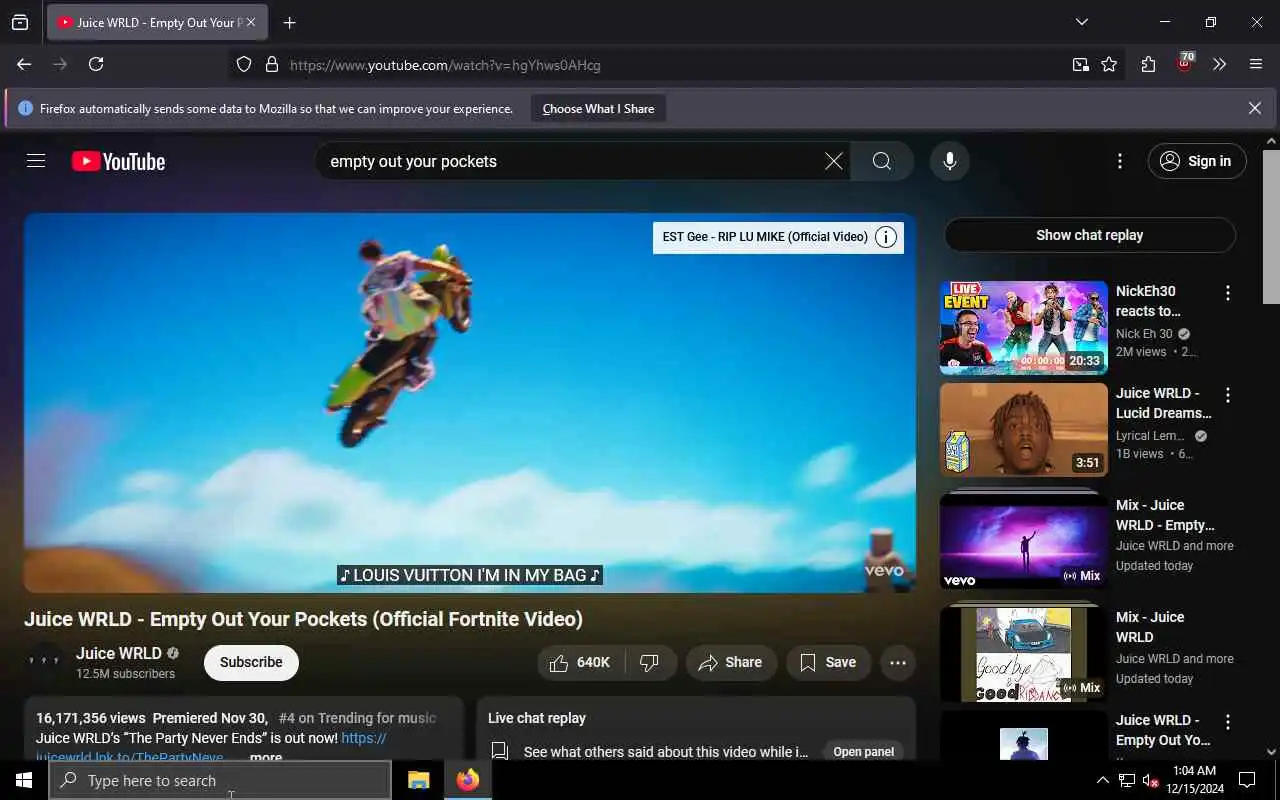The height and width of the screenshot is (800, 1280).
Task: Open recent browsing Firefox View icon
Action: coord(20,22)
